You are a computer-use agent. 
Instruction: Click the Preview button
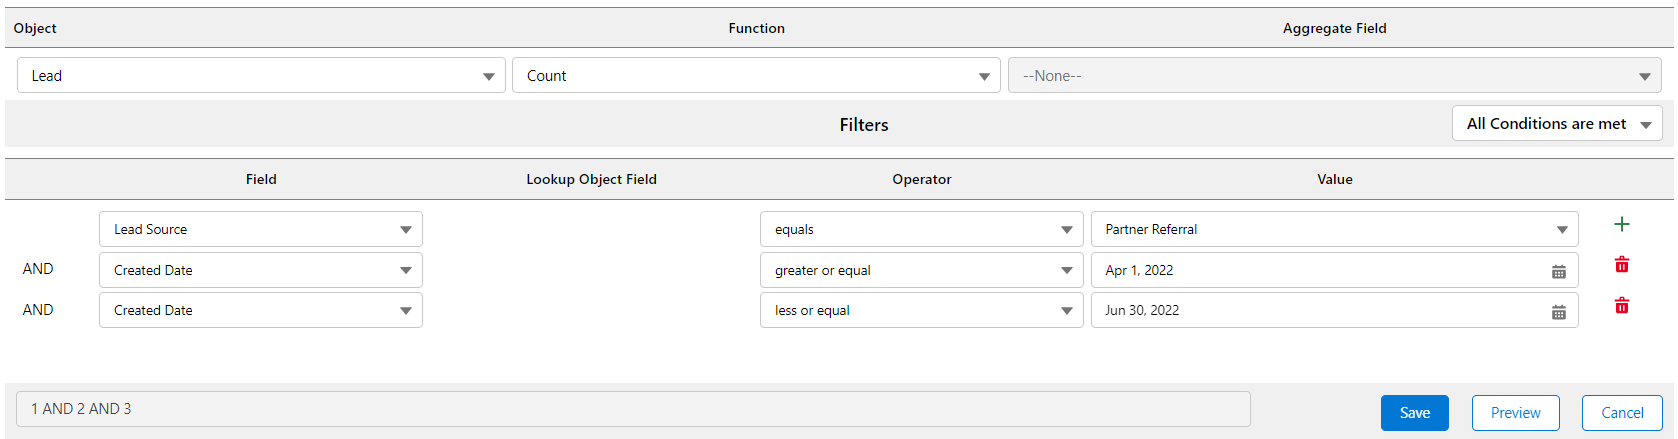[x=1515, y=413]
